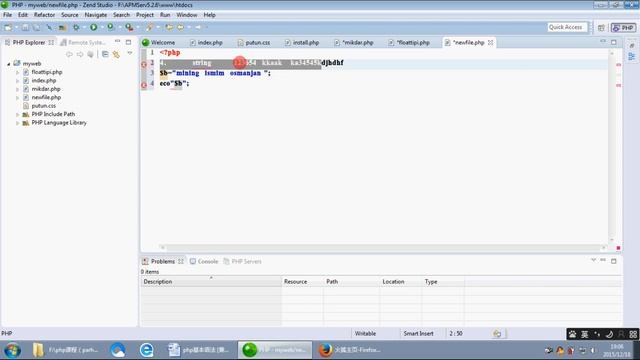Click the External Tools run icon
The image size is (640, 360).
point(129,27)
